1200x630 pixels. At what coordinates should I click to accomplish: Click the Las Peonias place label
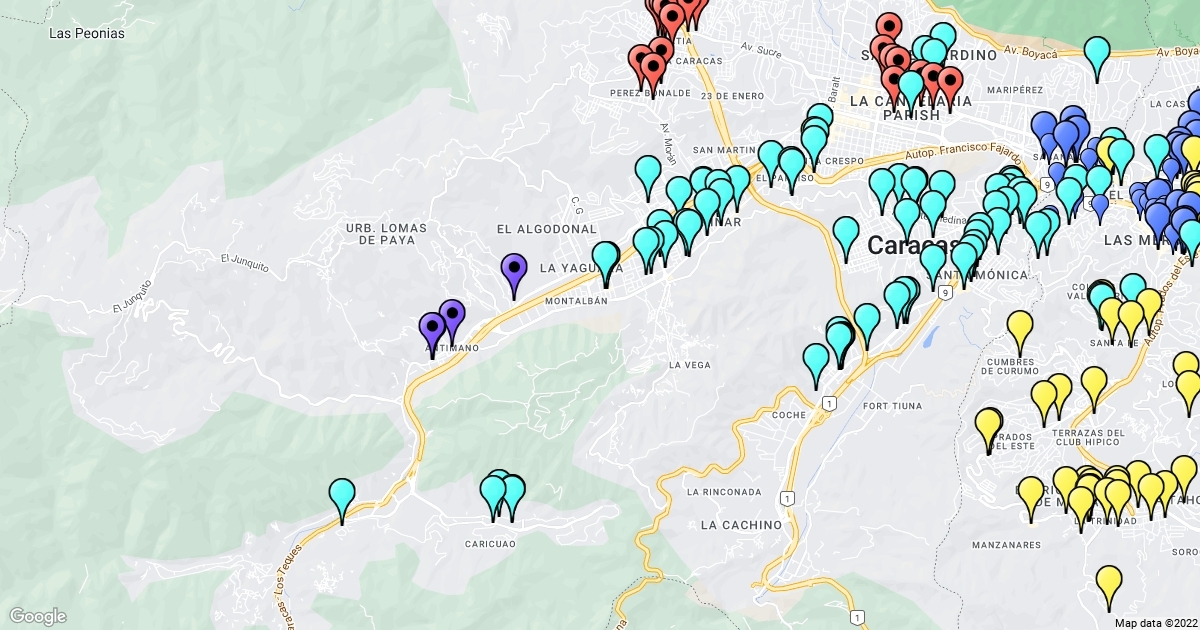[x=87, y=33]
